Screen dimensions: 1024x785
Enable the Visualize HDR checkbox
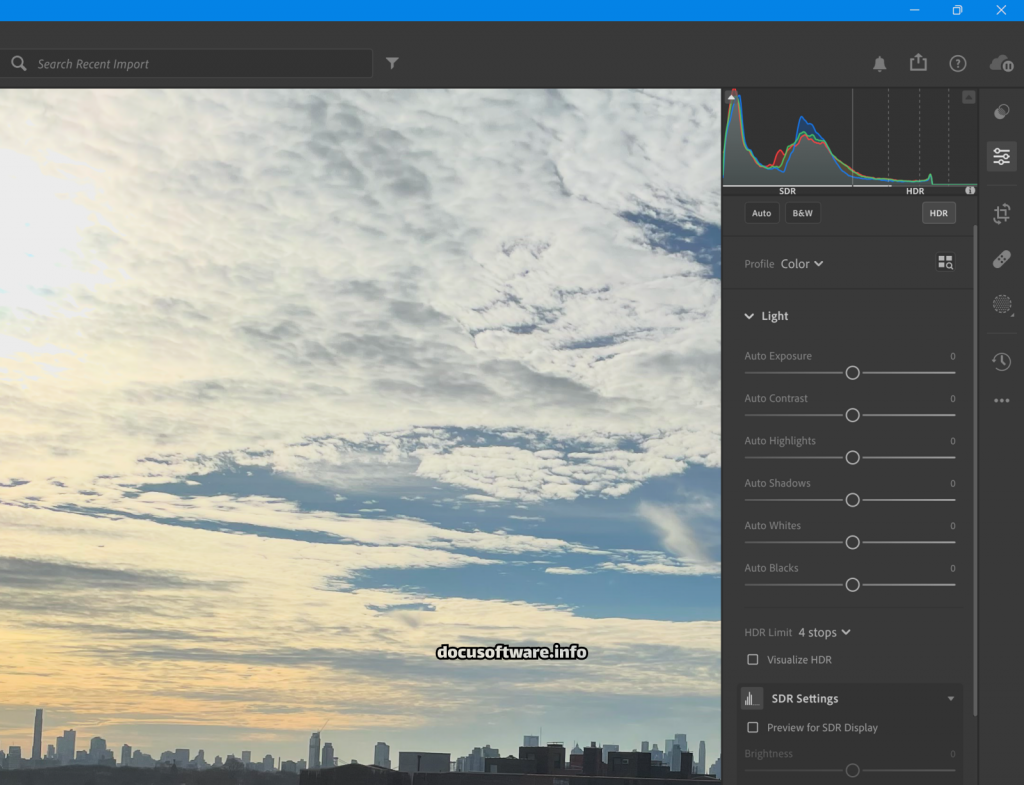pyautogui.click(x=753, y=660)
